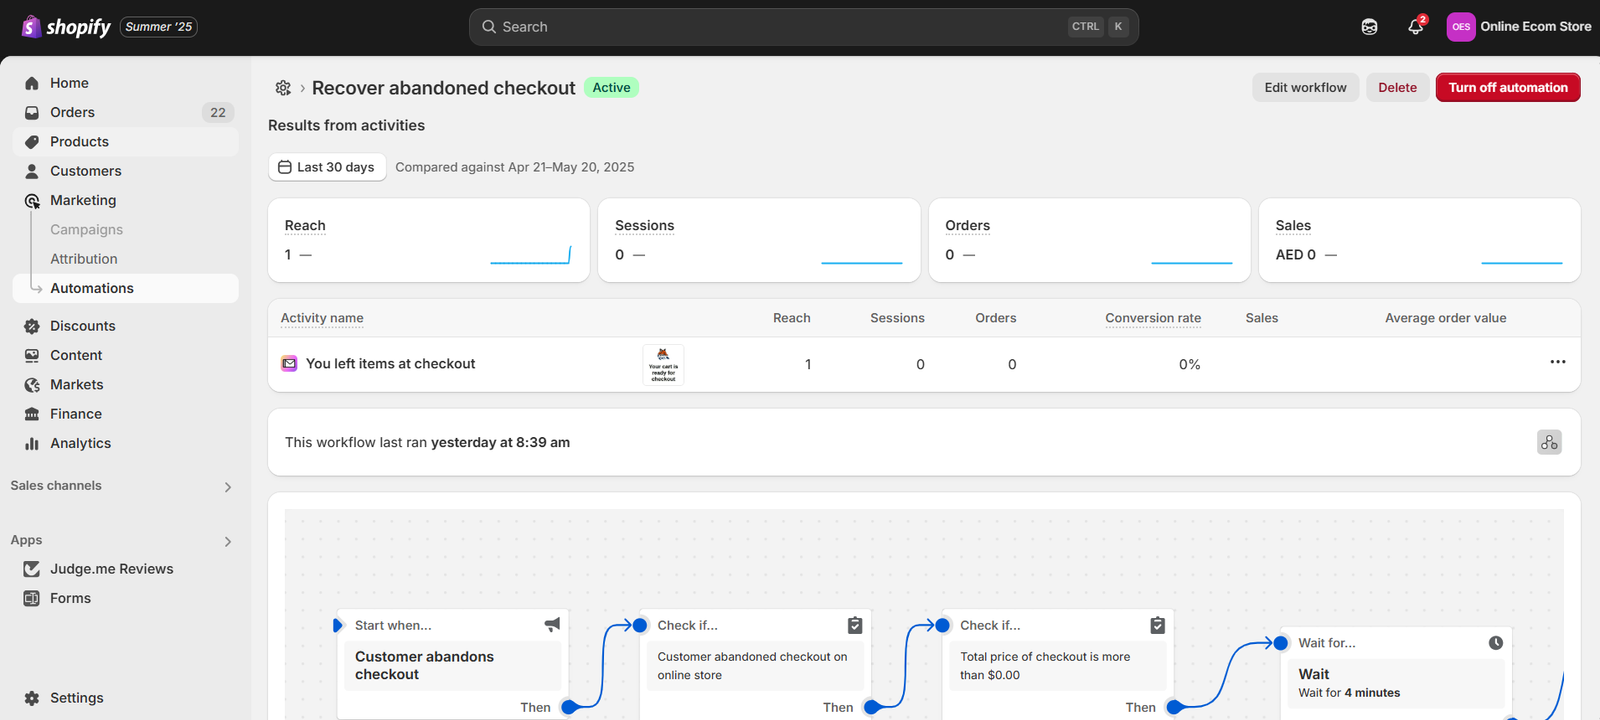The height and width of the screenshot is (720, 1600).
Task: Open the workflow diagram view icon
Action: (1548, 442)
